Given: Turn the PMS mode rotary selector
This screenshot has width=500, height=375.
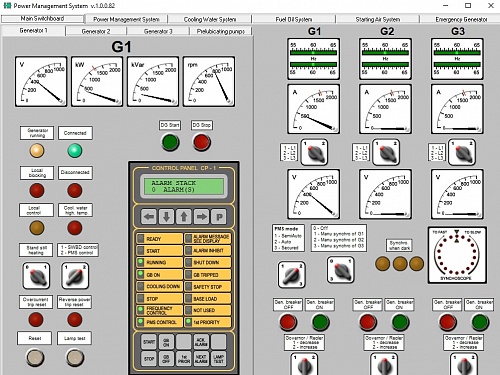Looking at the screenshot, I should tap(292, 274).
